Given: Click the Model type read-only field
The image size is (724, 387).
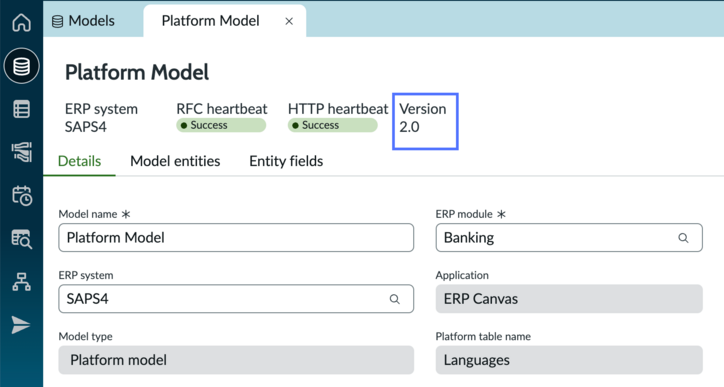Looking at the screenshot, I should (236, 360).
